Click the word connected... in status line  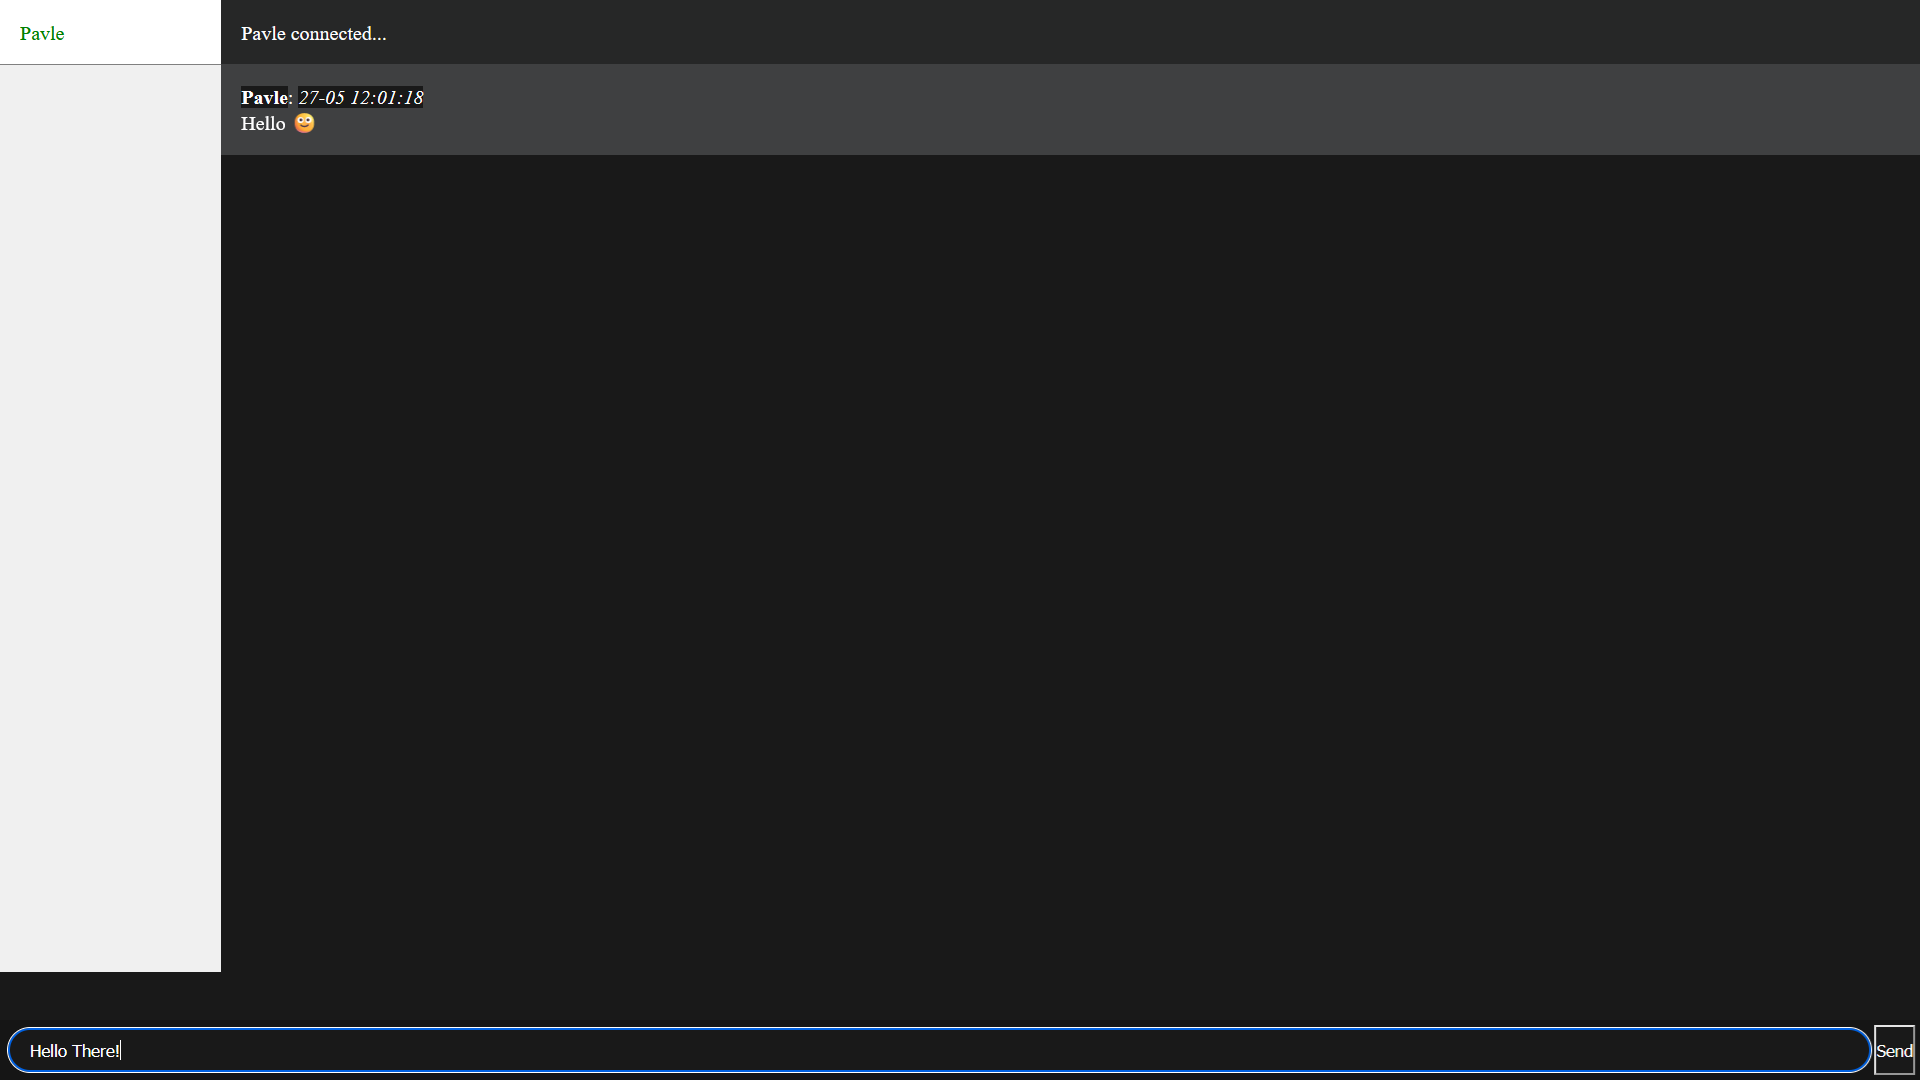(x=338, y=33)
